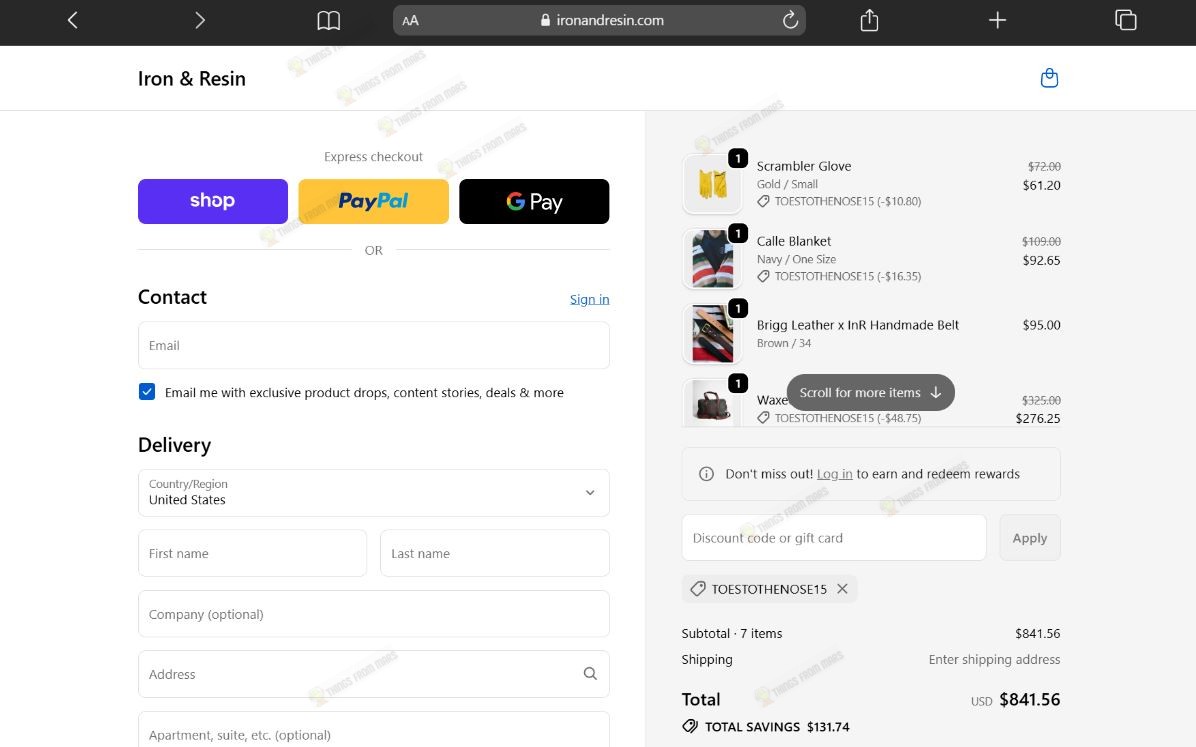Click the address search magnifier icon
This screenshot has height=747, width=1196.
pos(590,673)
